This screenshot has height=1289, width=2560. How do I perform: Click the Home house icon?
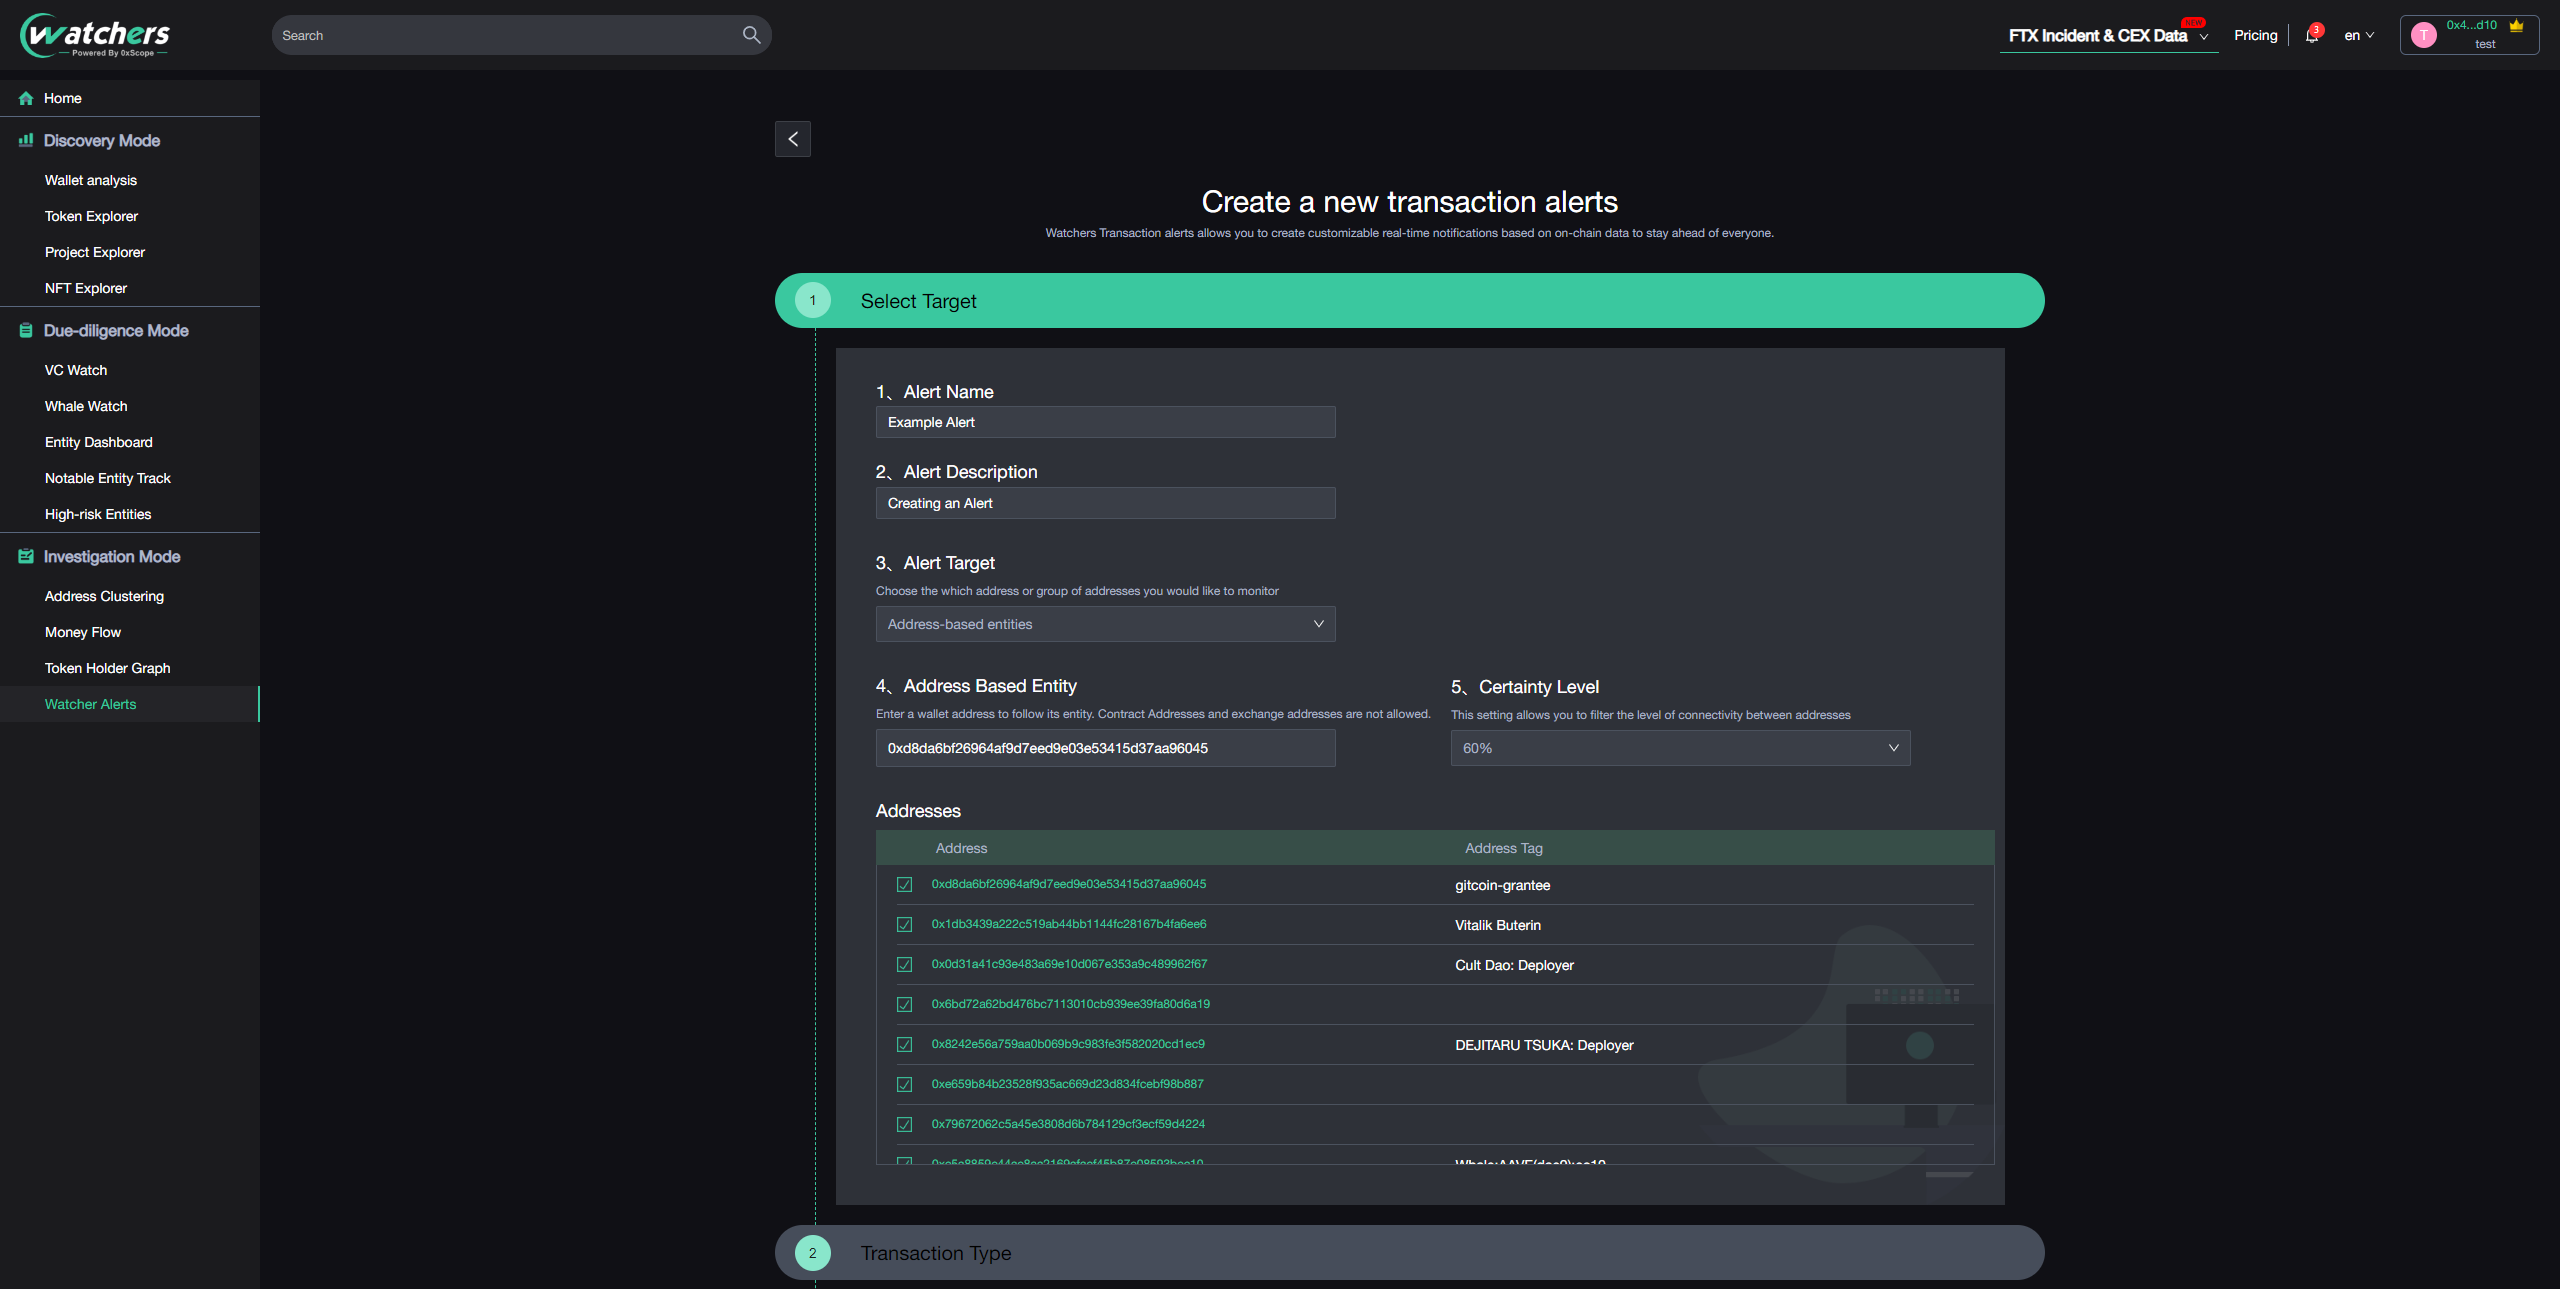(26, 98)
